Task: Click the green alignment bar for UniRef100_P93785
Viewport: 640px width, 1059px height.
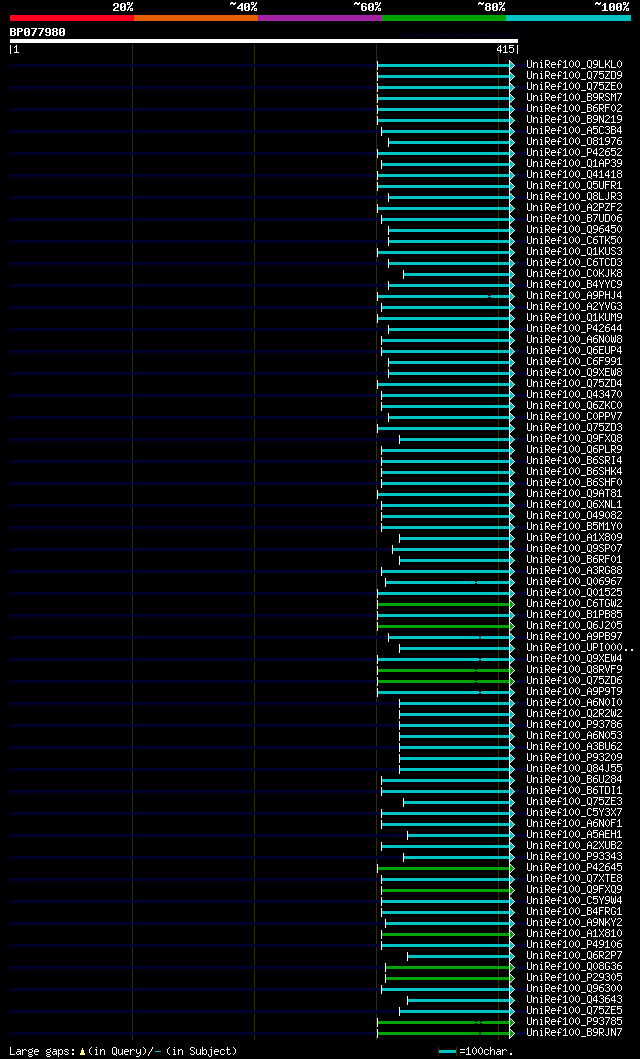Action: point(444,1022)
